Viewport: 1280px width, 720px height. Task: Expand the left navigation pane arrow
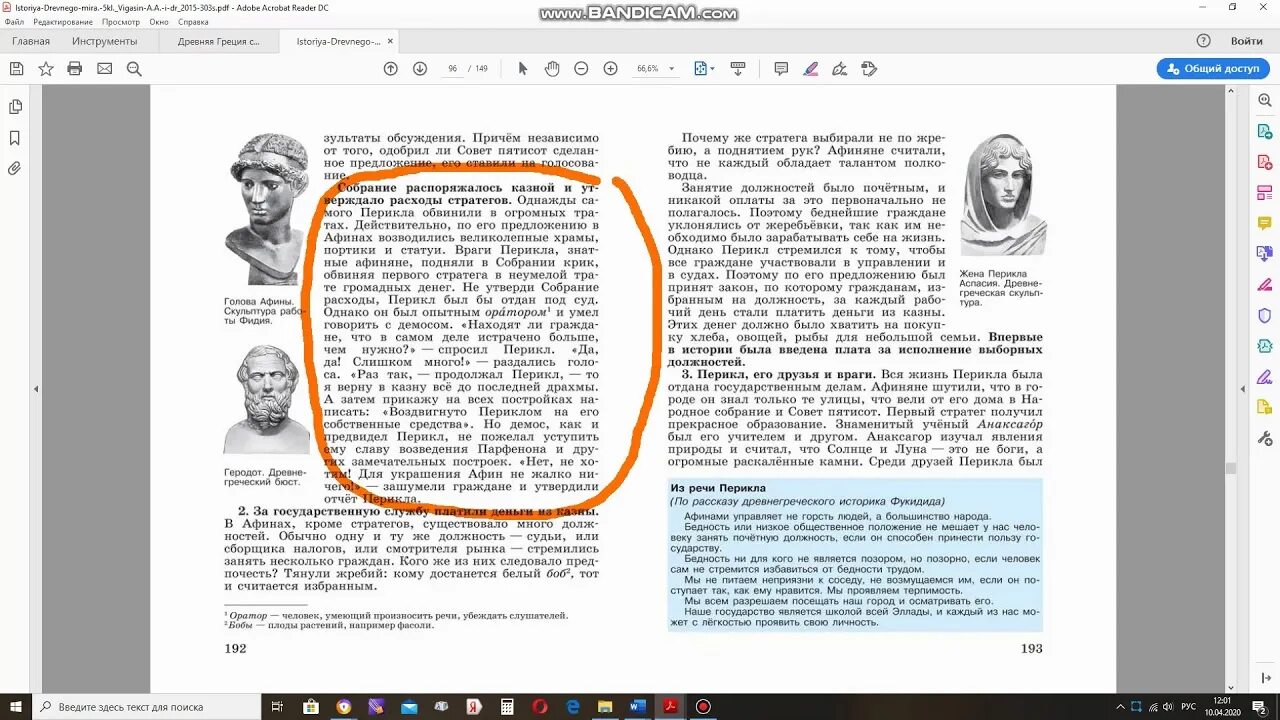pos(37,389)
